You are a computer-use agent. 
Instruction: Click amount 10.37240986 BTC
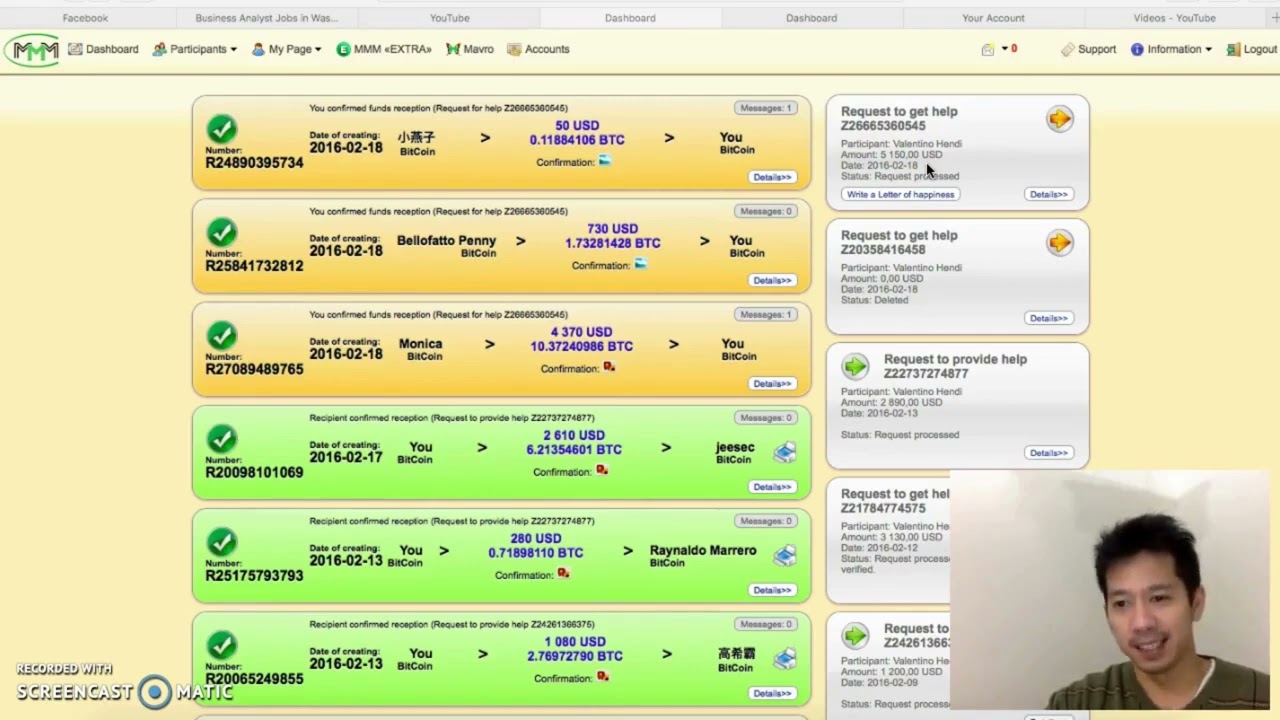point(581,346)
